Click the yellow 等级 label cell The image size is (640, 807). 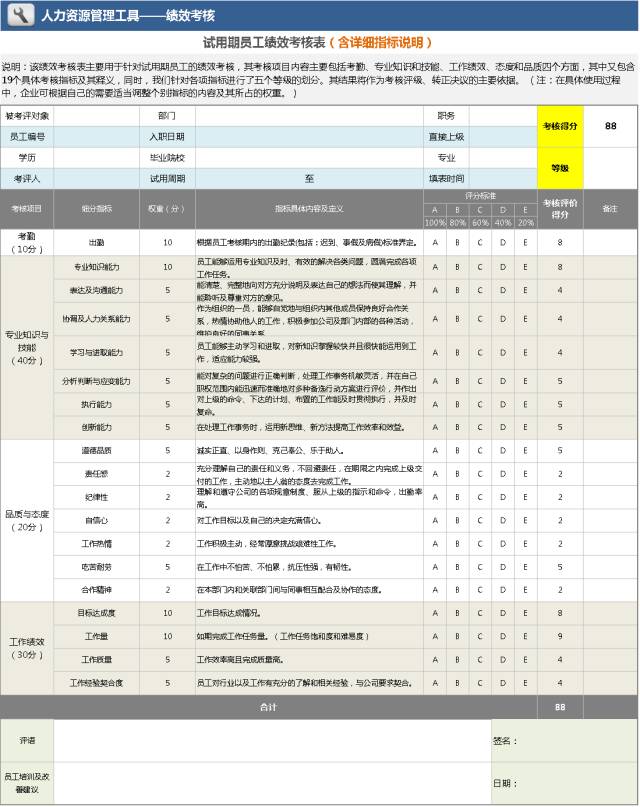pyautogui.click(x=559, y=168)
